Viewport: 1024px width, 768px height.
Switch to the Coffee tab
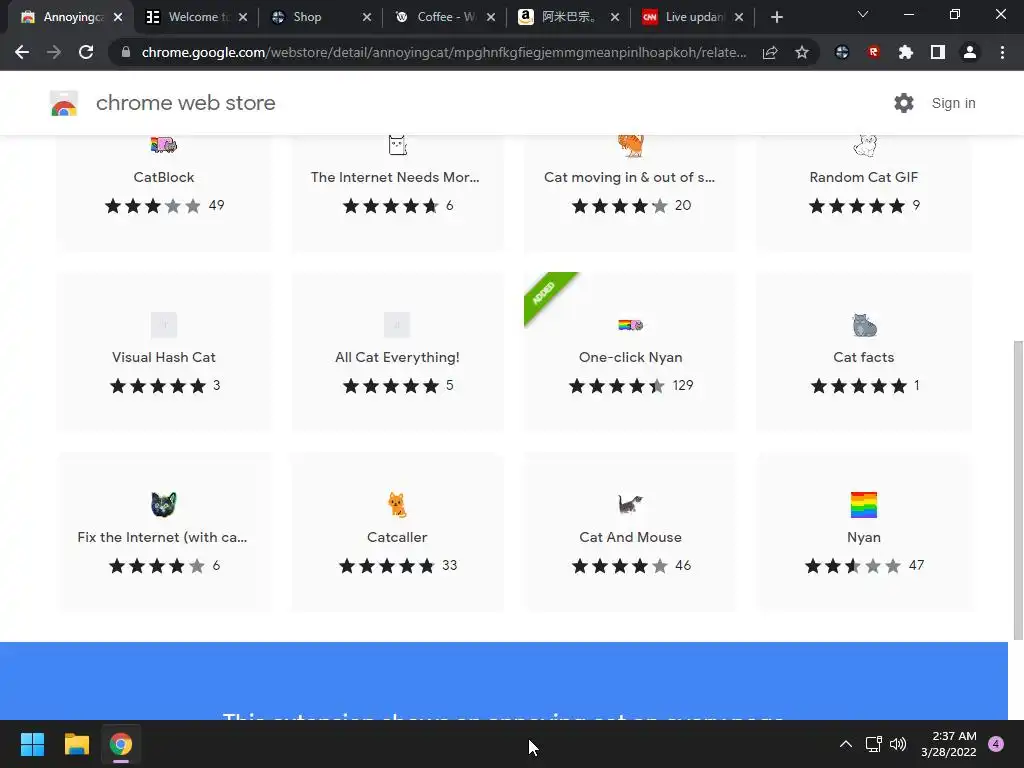click(x=445, y=17)
